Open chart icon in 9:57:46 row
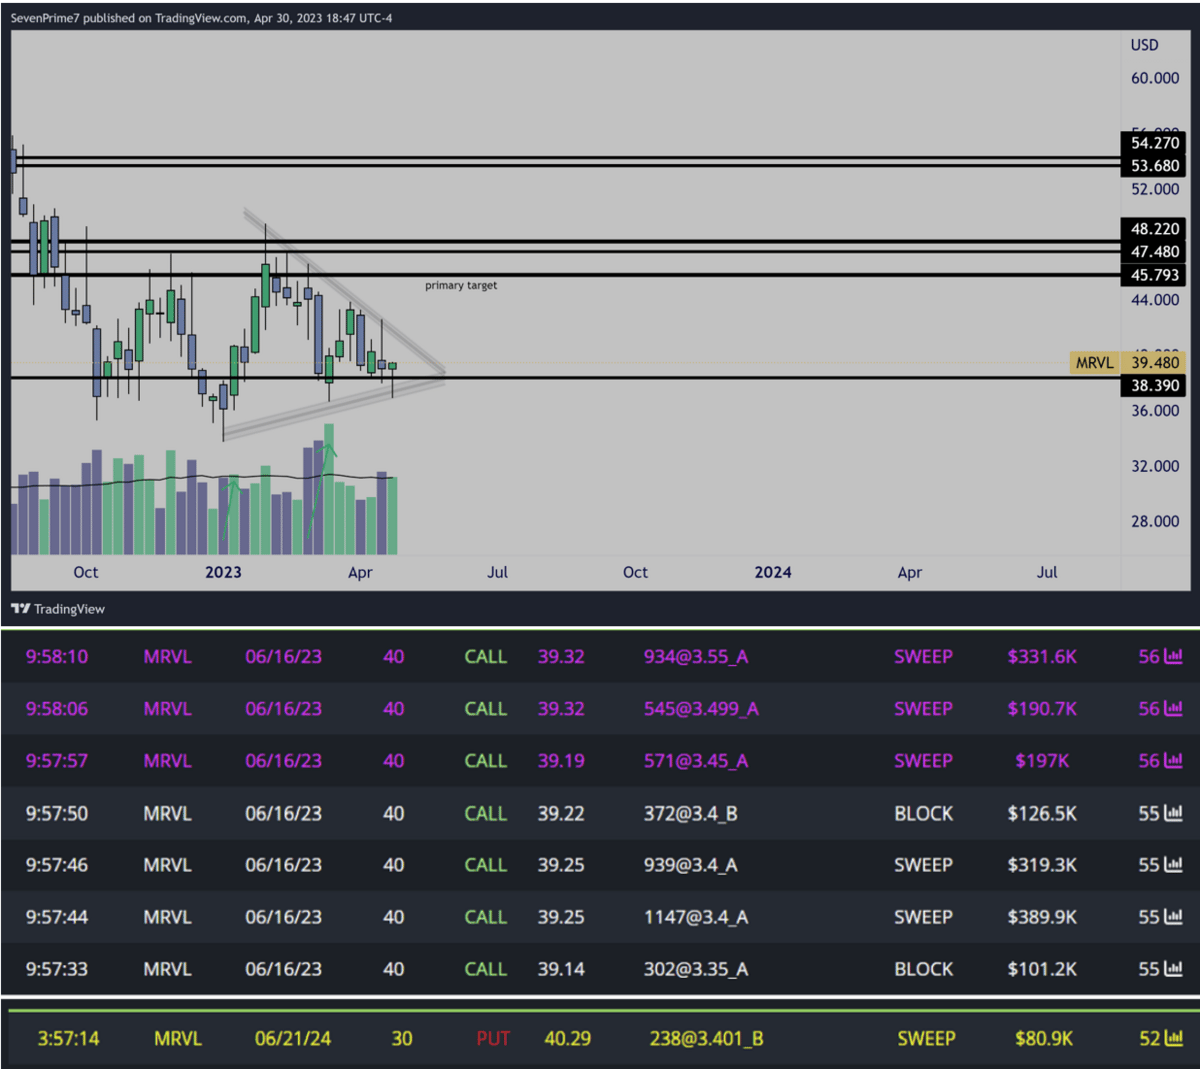The image size is (1200, 1069). 1174,865
